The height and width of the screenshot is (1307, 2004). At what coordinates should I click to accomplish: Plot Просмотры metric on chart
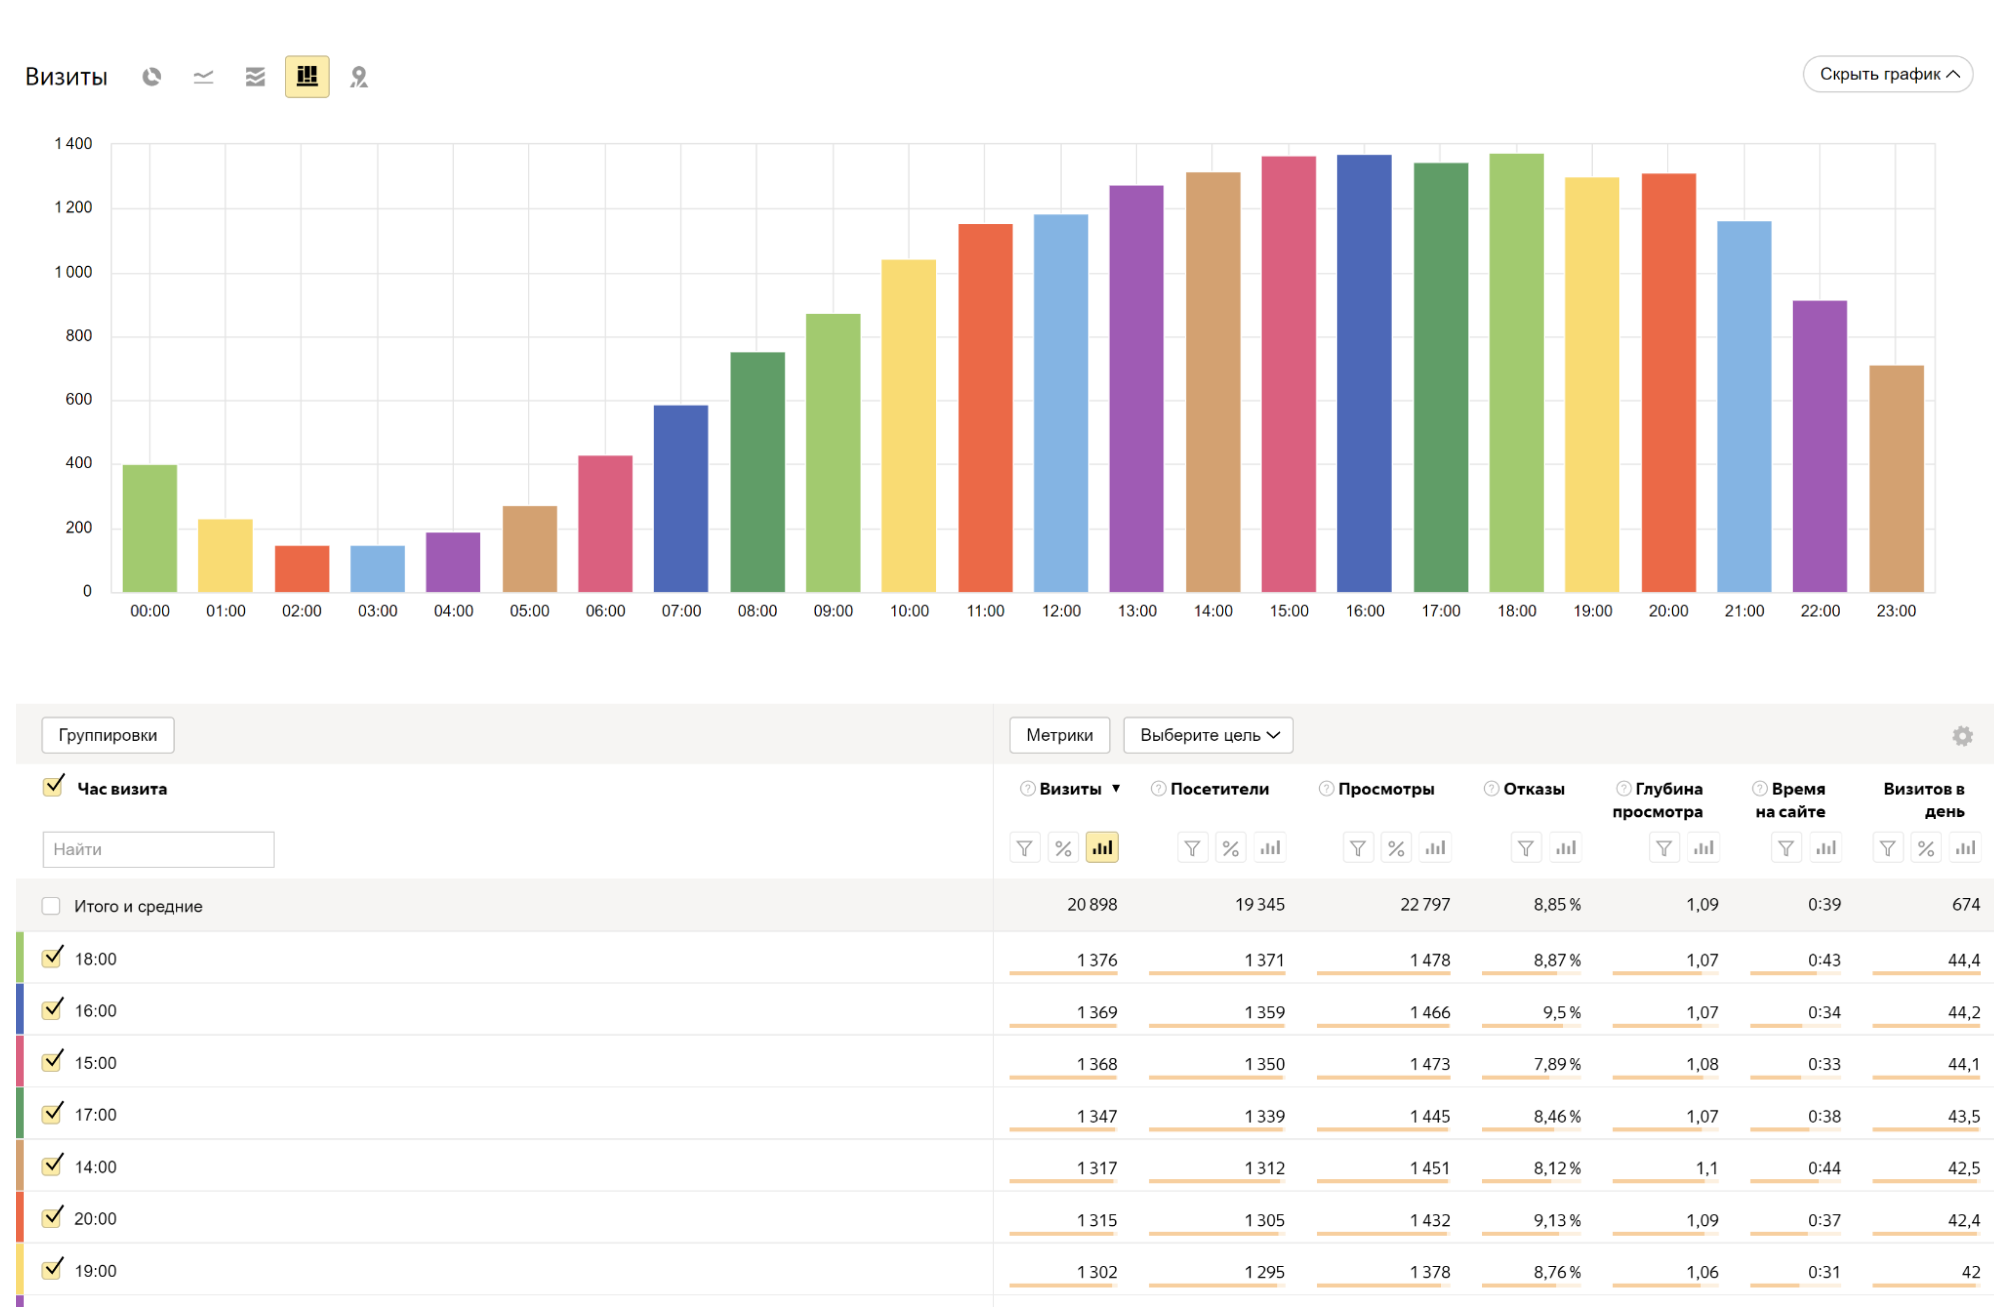coord(1436,848)
